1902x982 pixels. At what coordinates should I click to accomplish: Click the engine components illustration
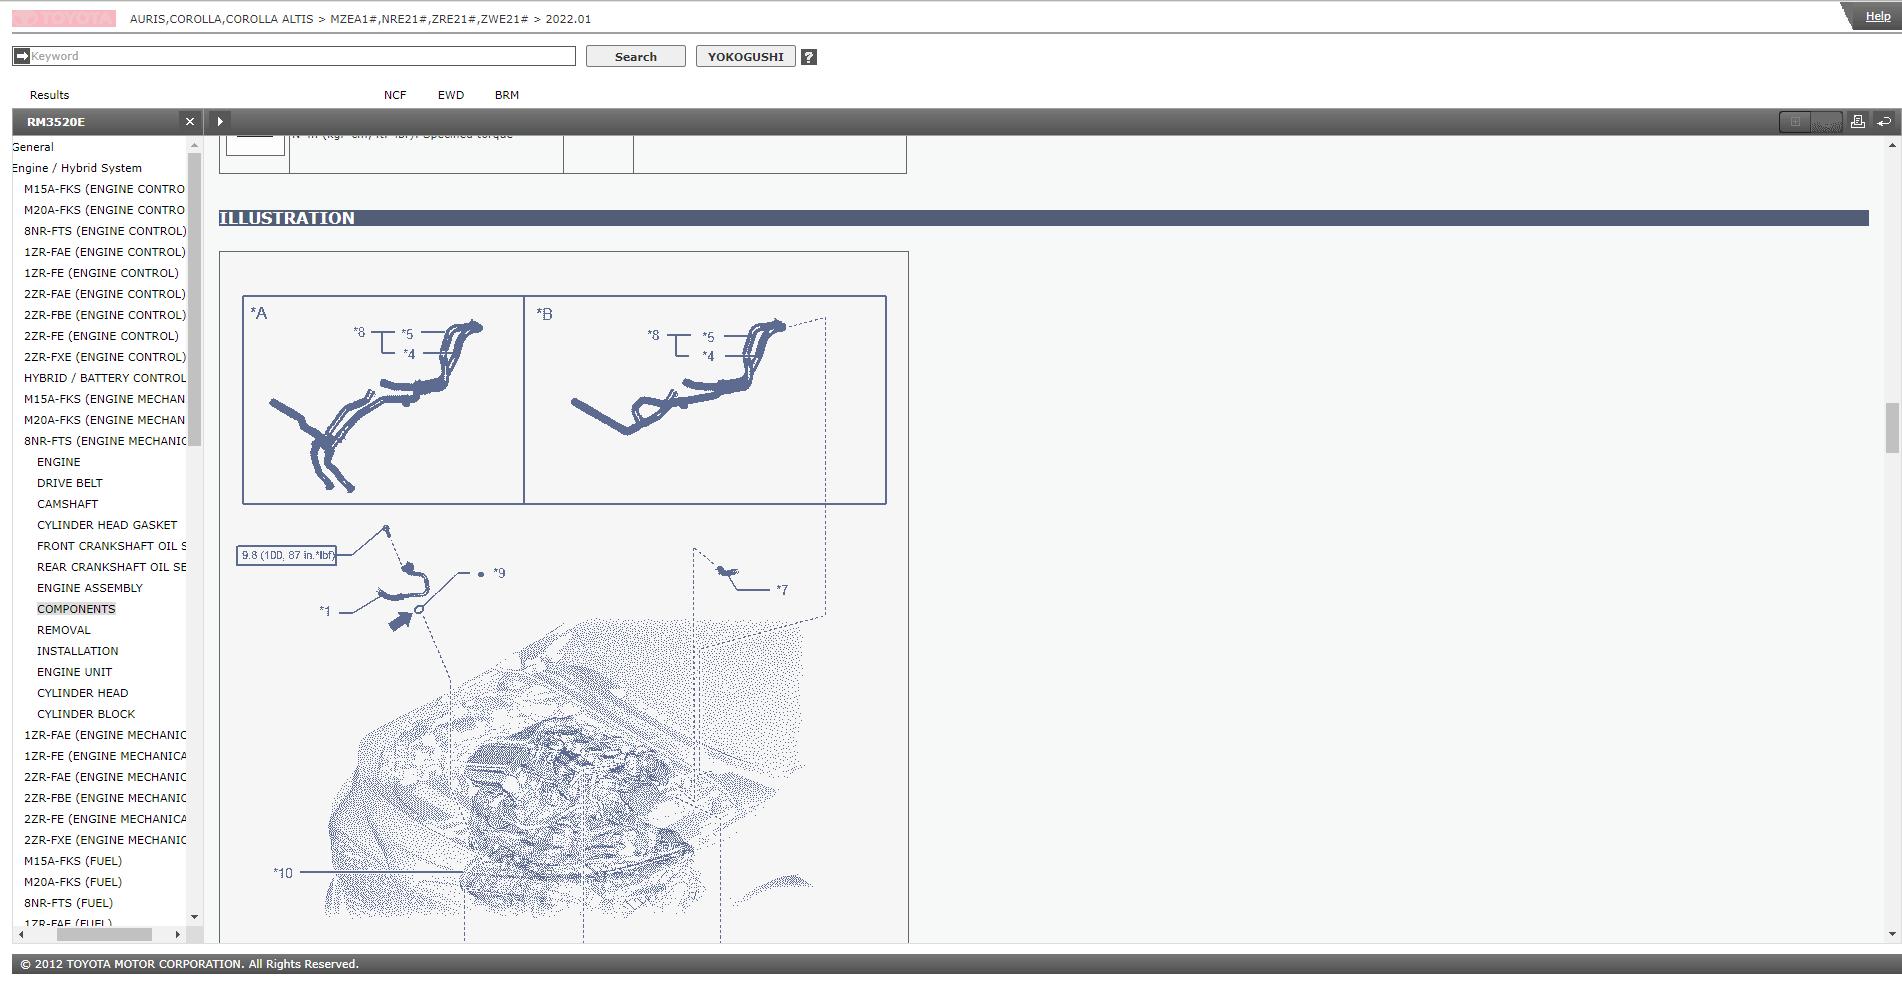pyautogui.click(x=564, y=597)
